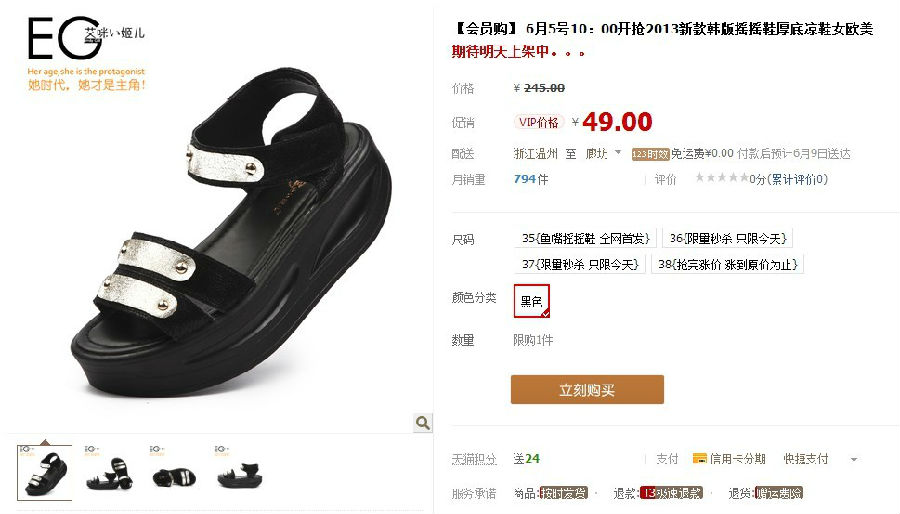Screen dimensions: 900x514
Task: Click the 快捷支付 payment option
Action: point(806,458)
